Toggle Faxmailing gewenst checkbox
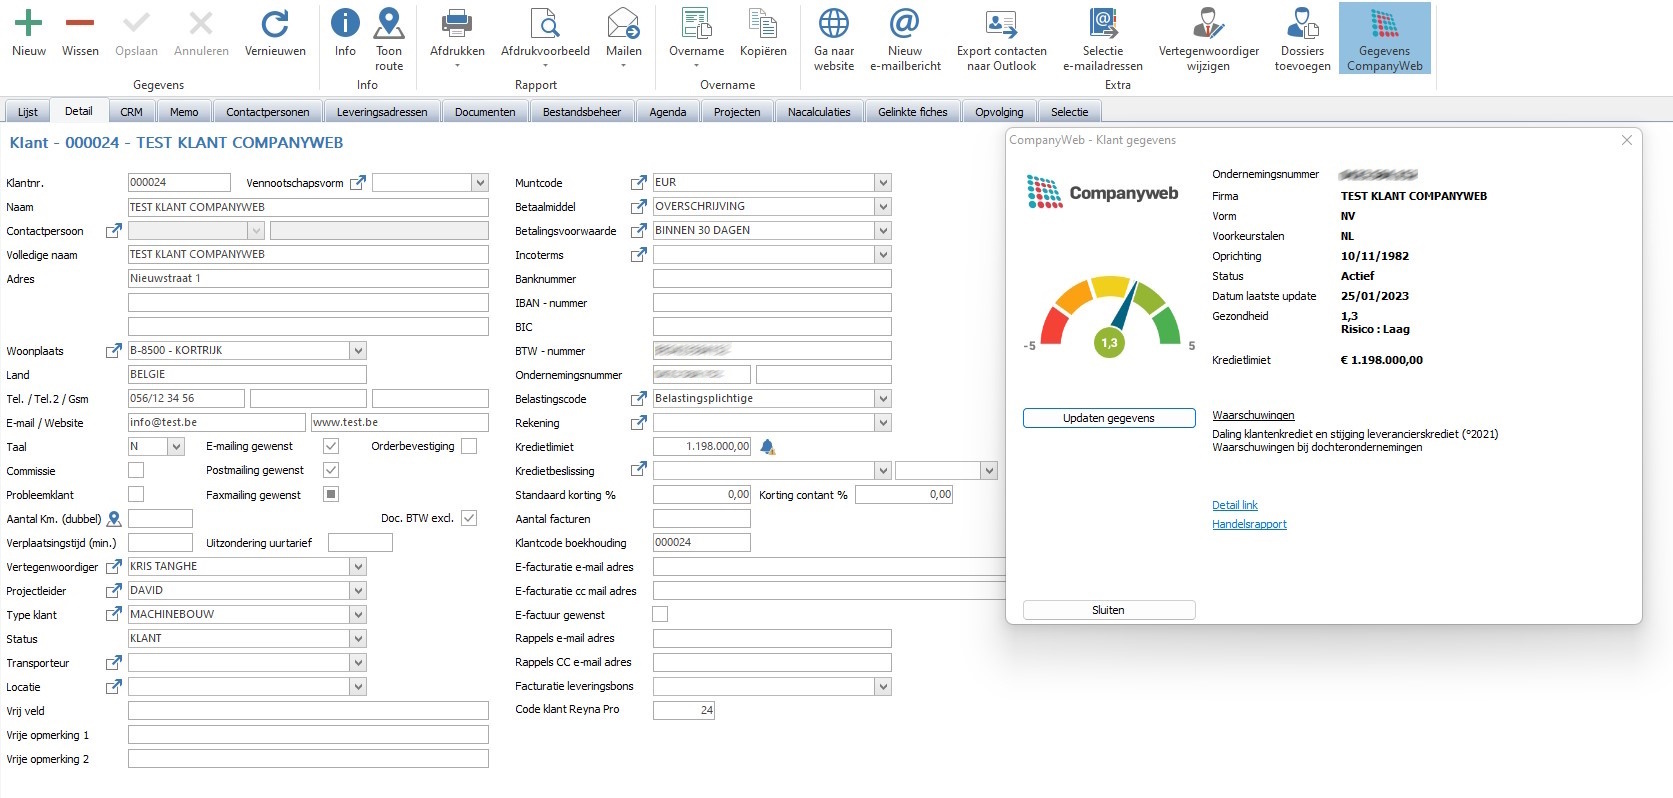The width and height of the screenshot is (1673, 798). pyautogui.click(x=331, y=494)
